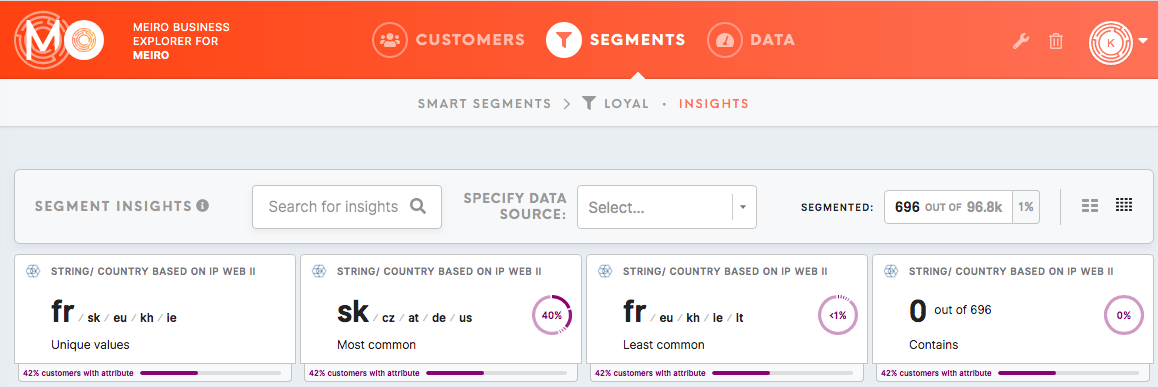The image size is (1158, 387).
Task: Click the Segments funnel icon
Action: click(x=564, y=40)
